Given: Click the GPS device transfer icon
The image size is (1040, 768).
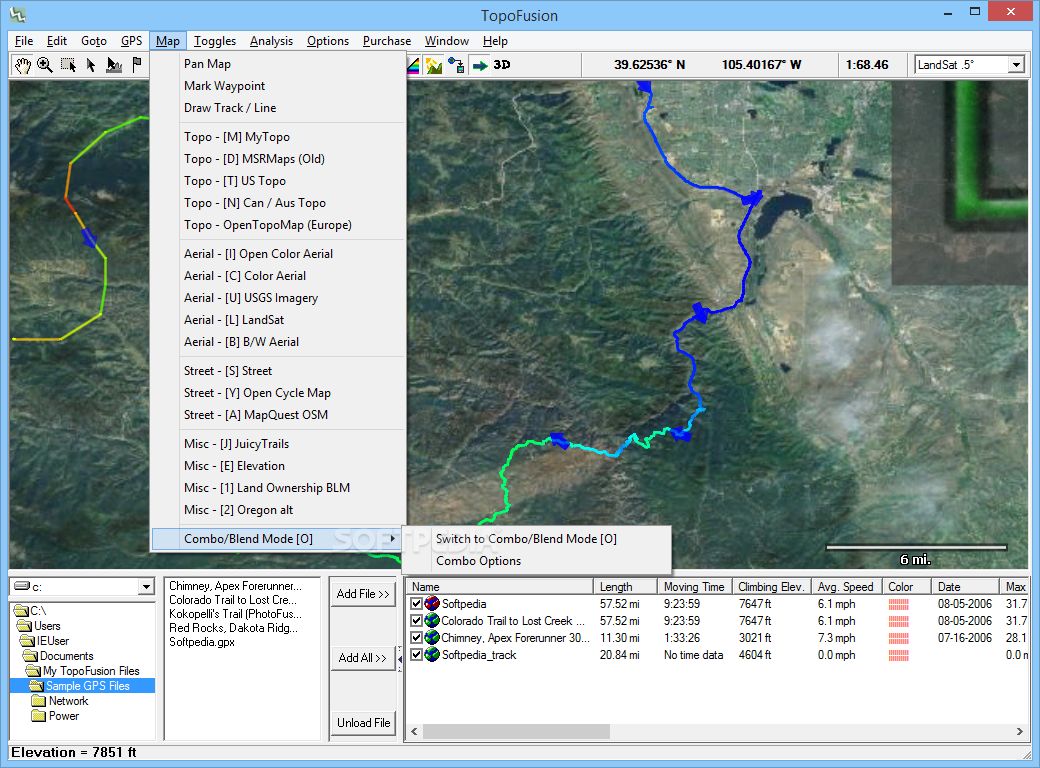Looking at the screenshot, I should point(456,65).
